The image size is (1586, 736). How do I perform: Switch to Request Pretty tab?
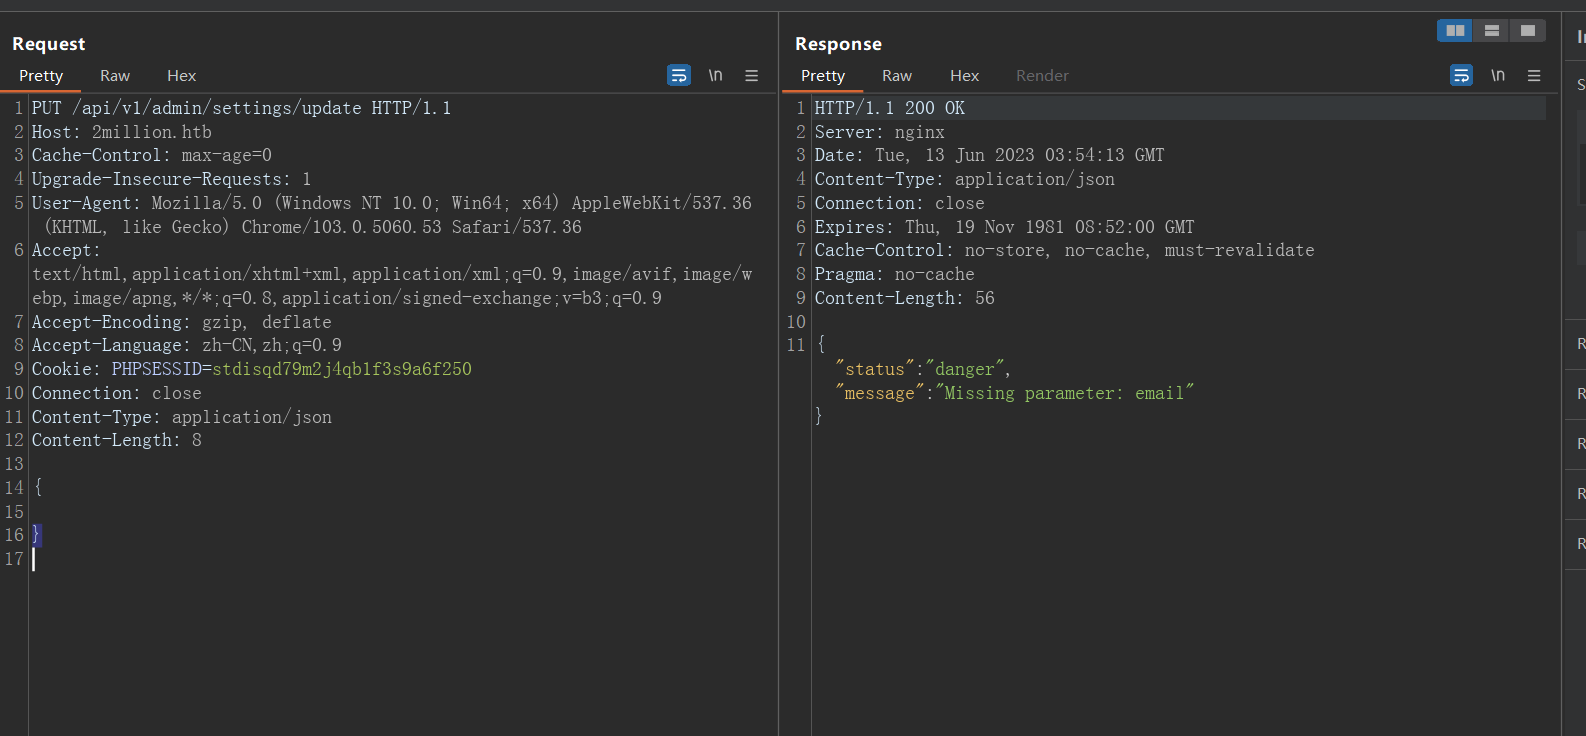tap(41, 76)
